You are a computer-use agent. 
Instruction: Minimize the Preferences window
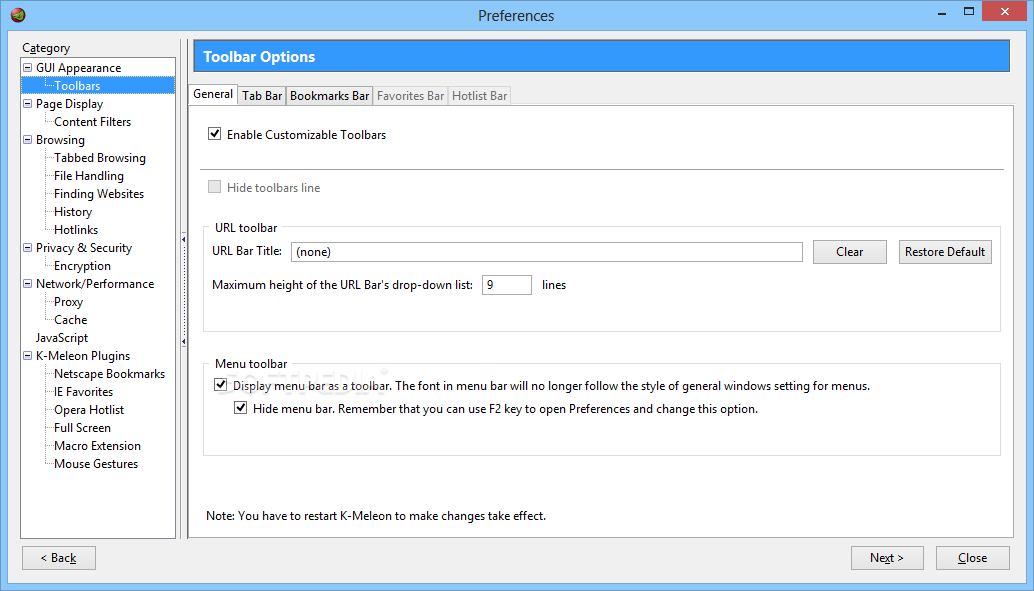click(x=940, y=12)
